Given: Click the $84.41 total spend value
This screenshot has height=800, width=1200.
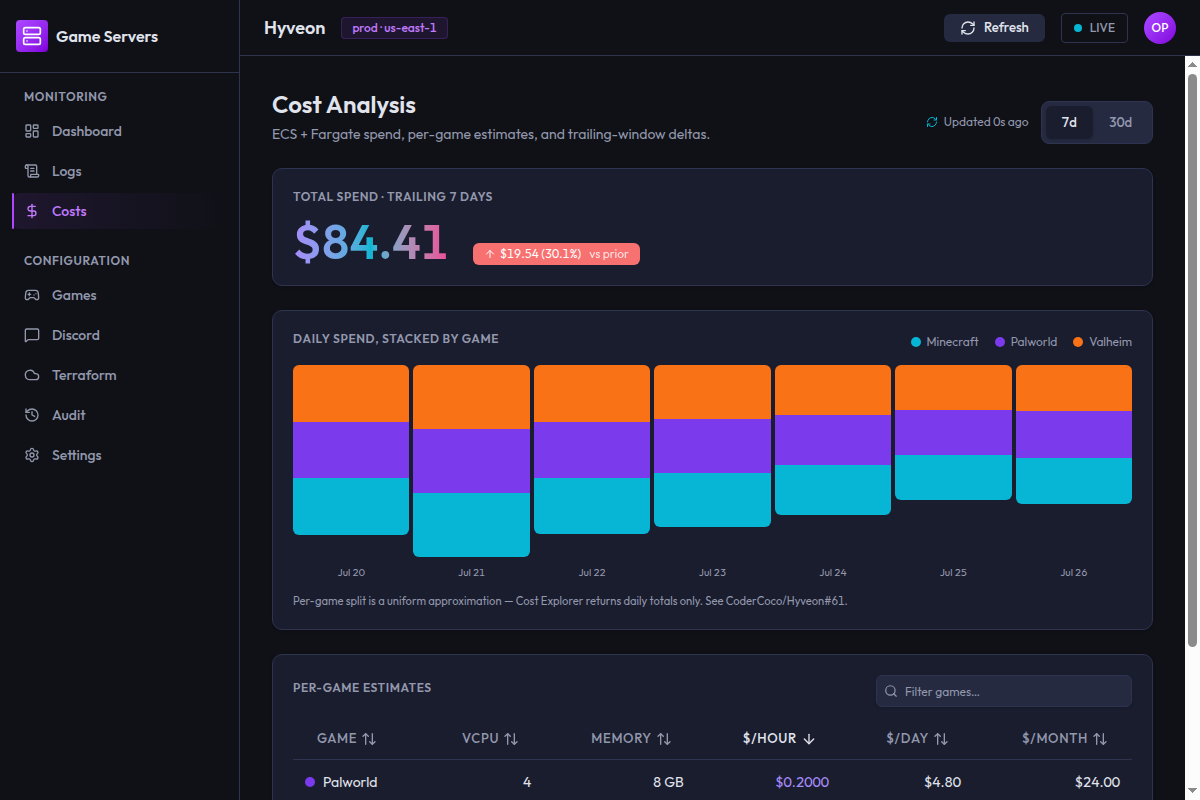Looking at the screenshot, I should pos(370,243).
